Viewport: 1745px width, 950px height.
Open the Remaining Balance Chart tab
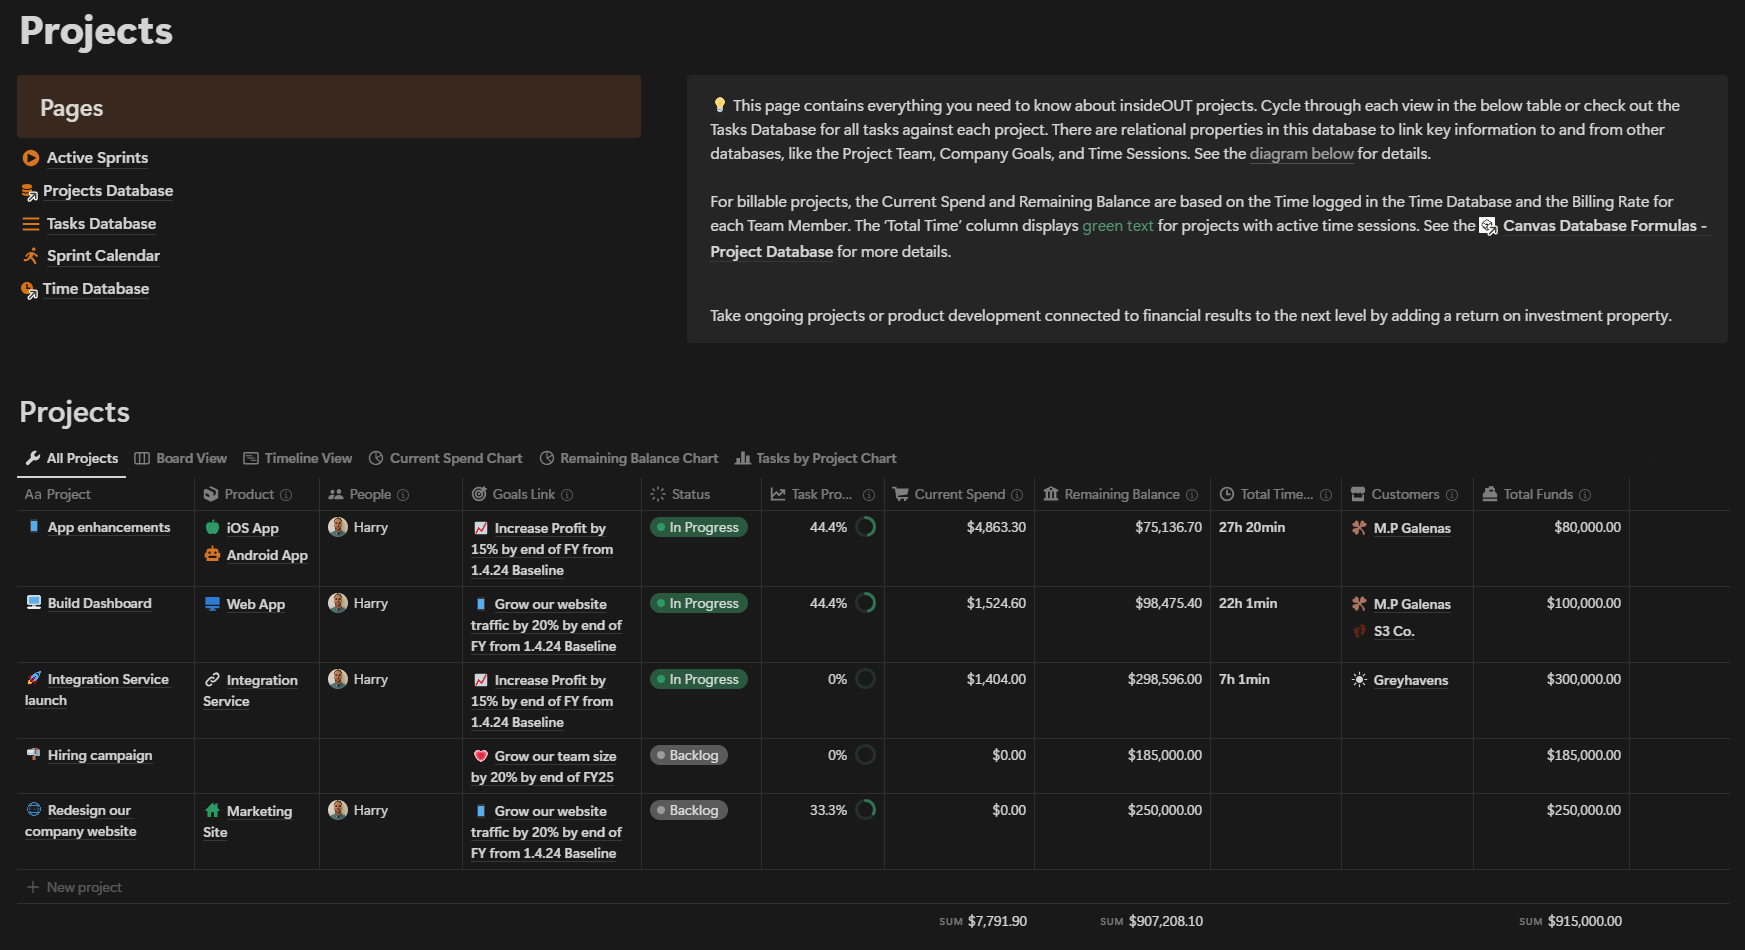click(x=629, y=458)
